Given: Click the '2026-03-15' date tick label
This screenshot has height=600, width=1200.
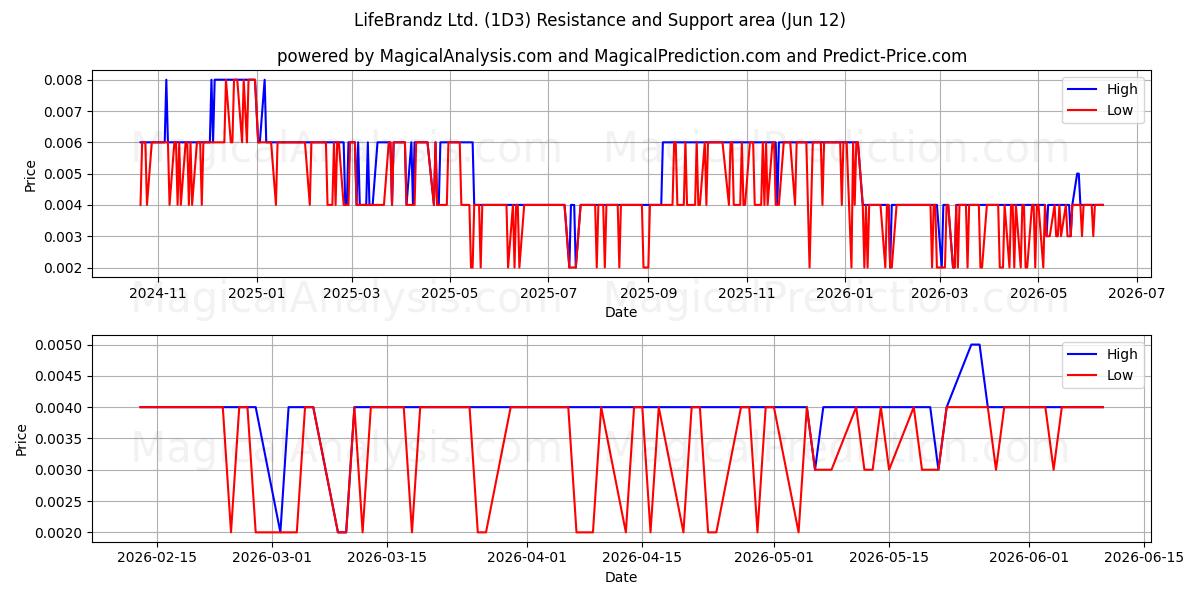Looking at the screenshot, I should tap(387, 558).
